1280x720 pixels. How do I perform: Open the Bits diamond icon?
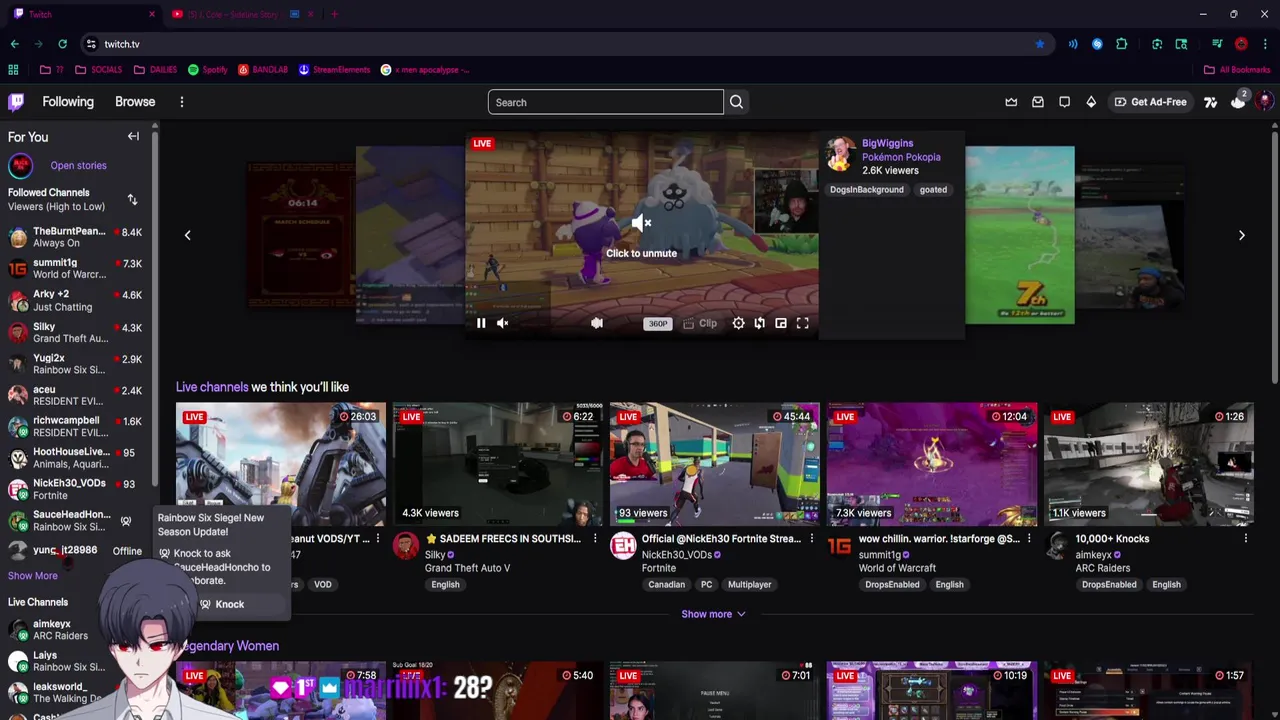pos(1091,102)
